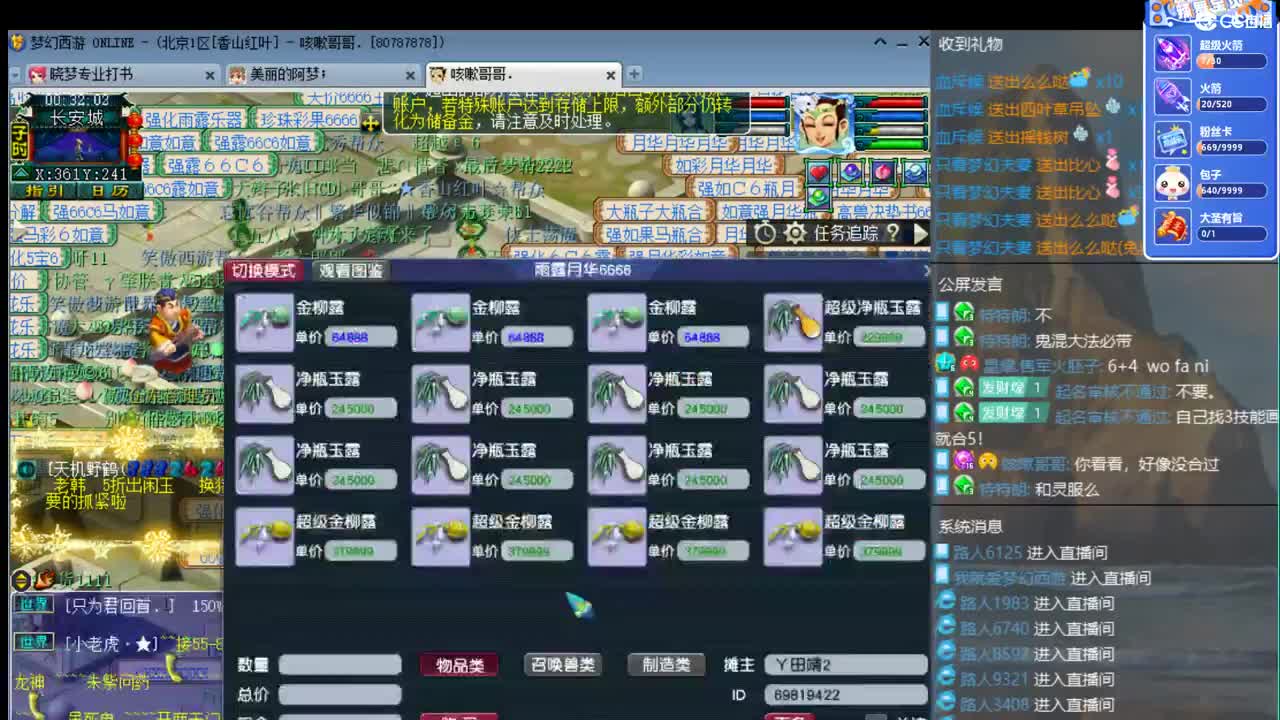Click the 系统消息 header

970,526
